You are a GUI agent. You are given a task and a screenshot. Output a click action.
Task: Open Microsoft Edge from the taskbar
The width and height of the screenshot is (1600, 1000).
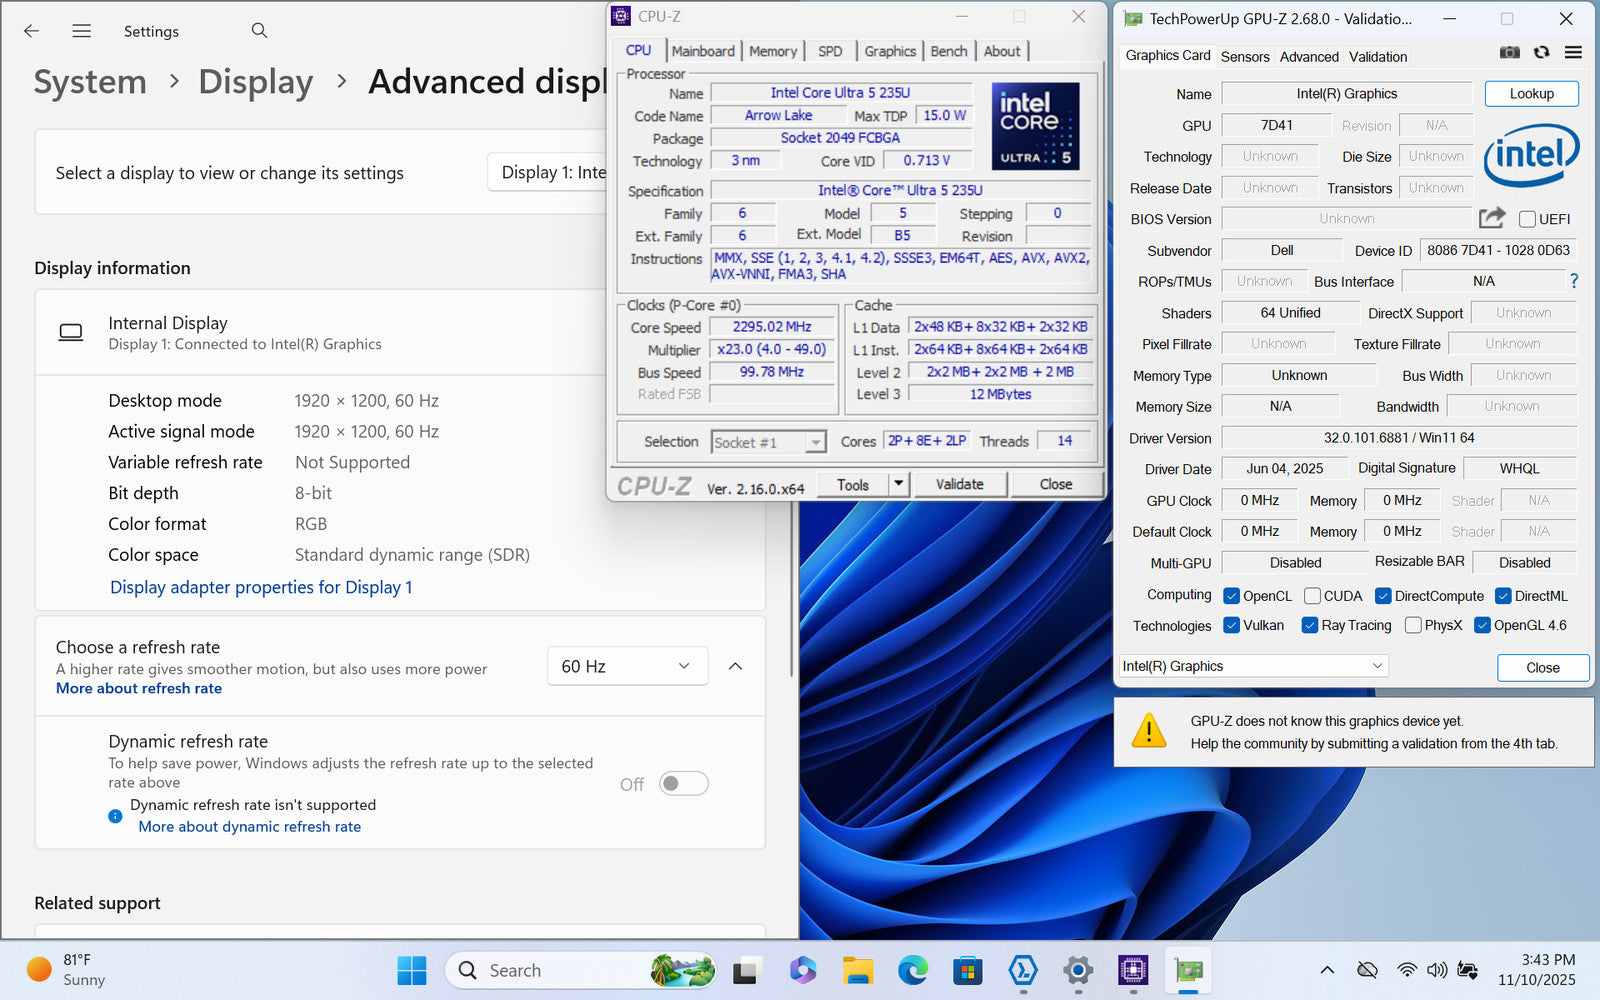click(x=913, y=970)
